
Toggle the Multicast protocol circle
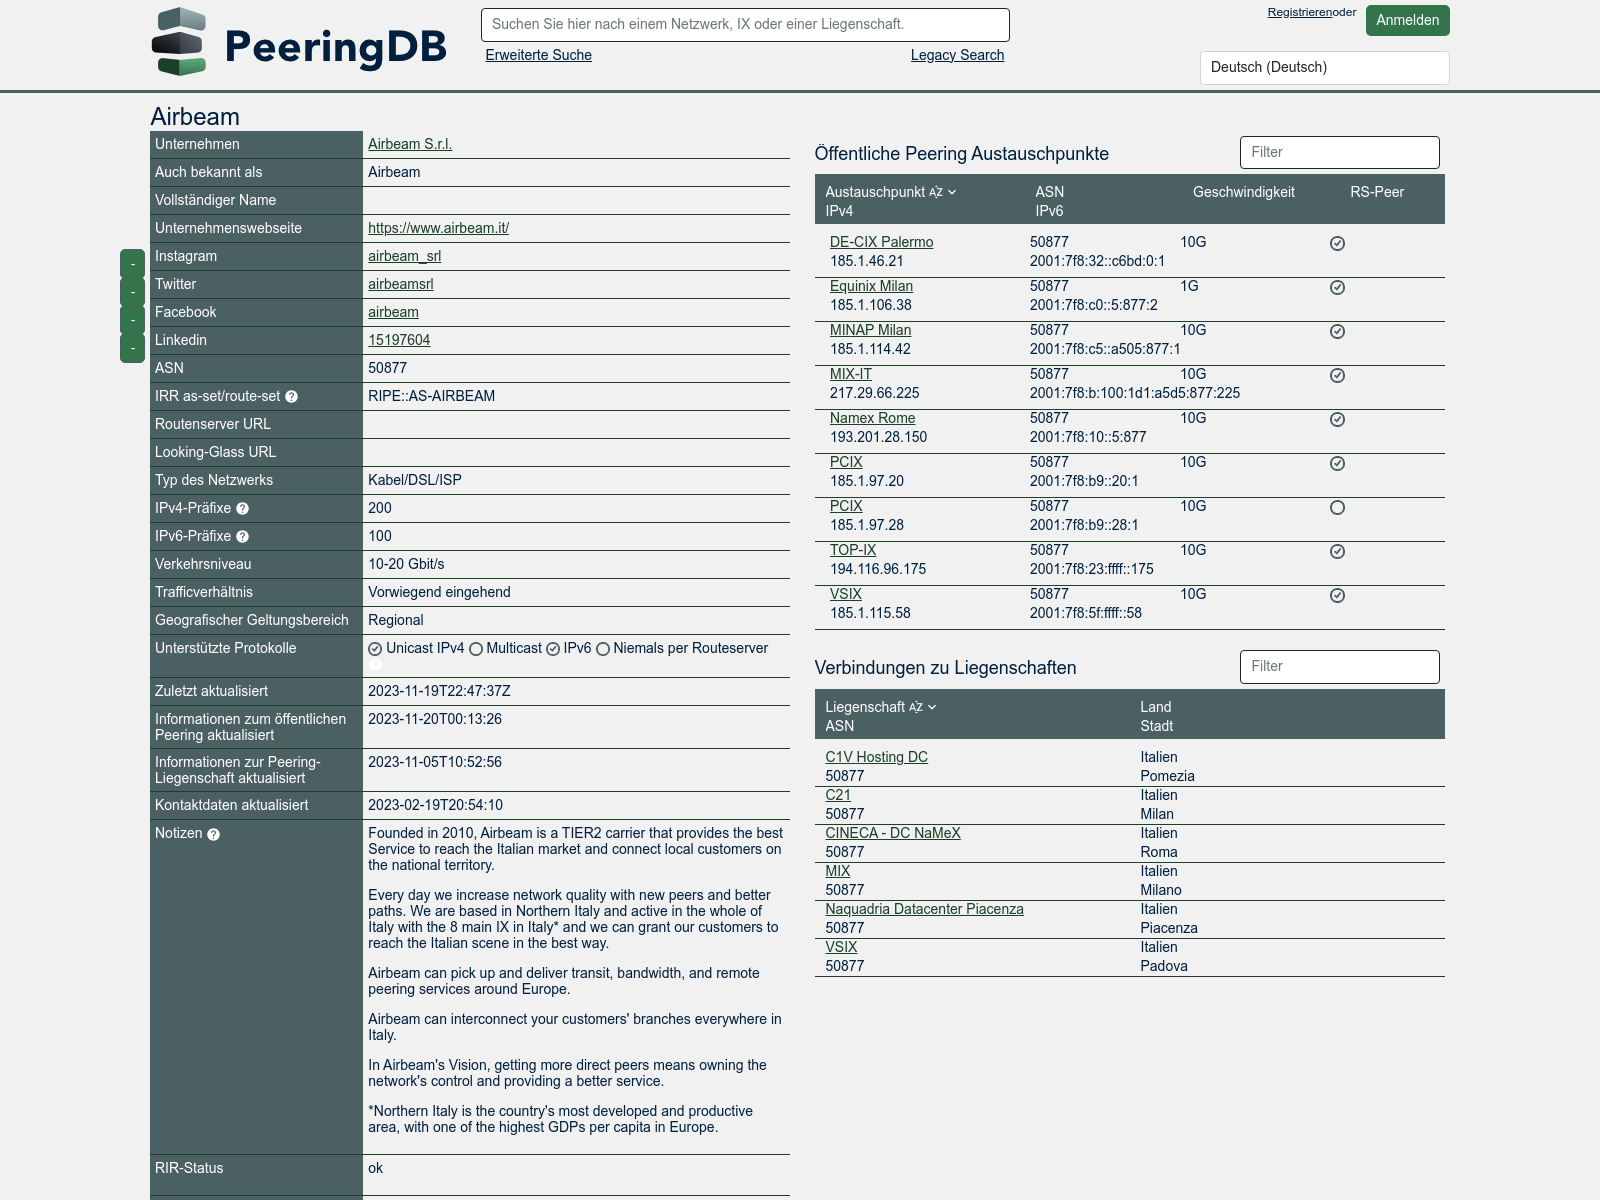[x=476, y=649]
